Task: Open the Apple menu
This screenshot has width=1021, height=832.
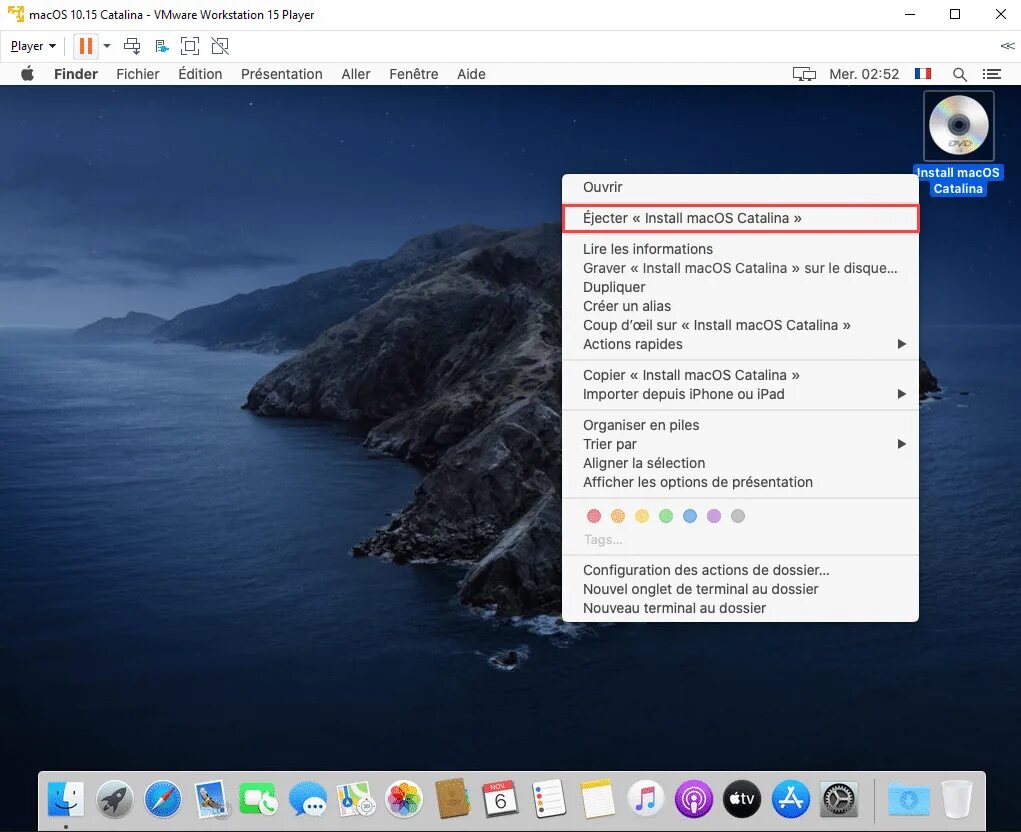Action: click(27, 74)
